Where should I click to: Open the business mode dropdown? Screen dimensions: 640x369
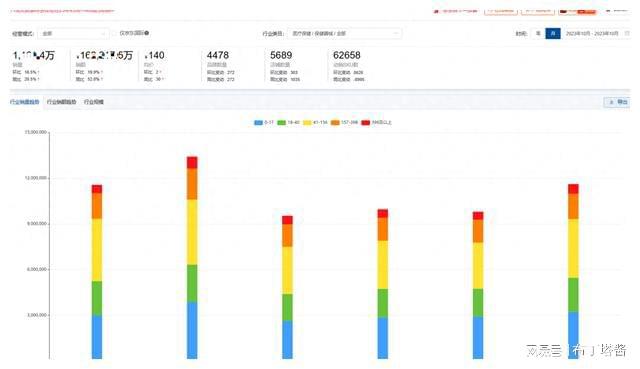click(x=73, y=33)
